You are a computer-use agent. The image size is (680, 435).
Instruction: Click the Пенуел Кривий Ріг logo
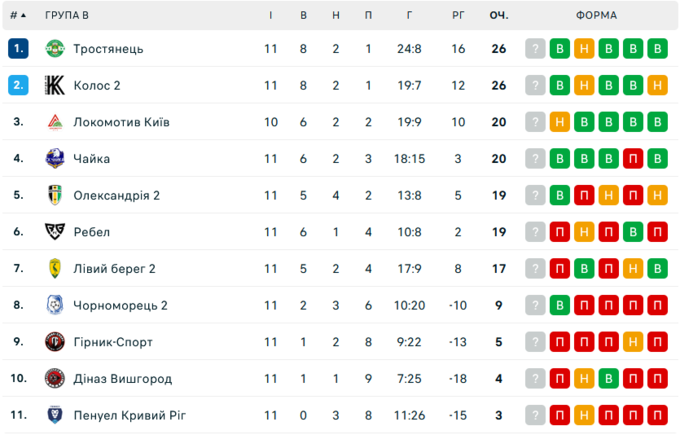55,415
